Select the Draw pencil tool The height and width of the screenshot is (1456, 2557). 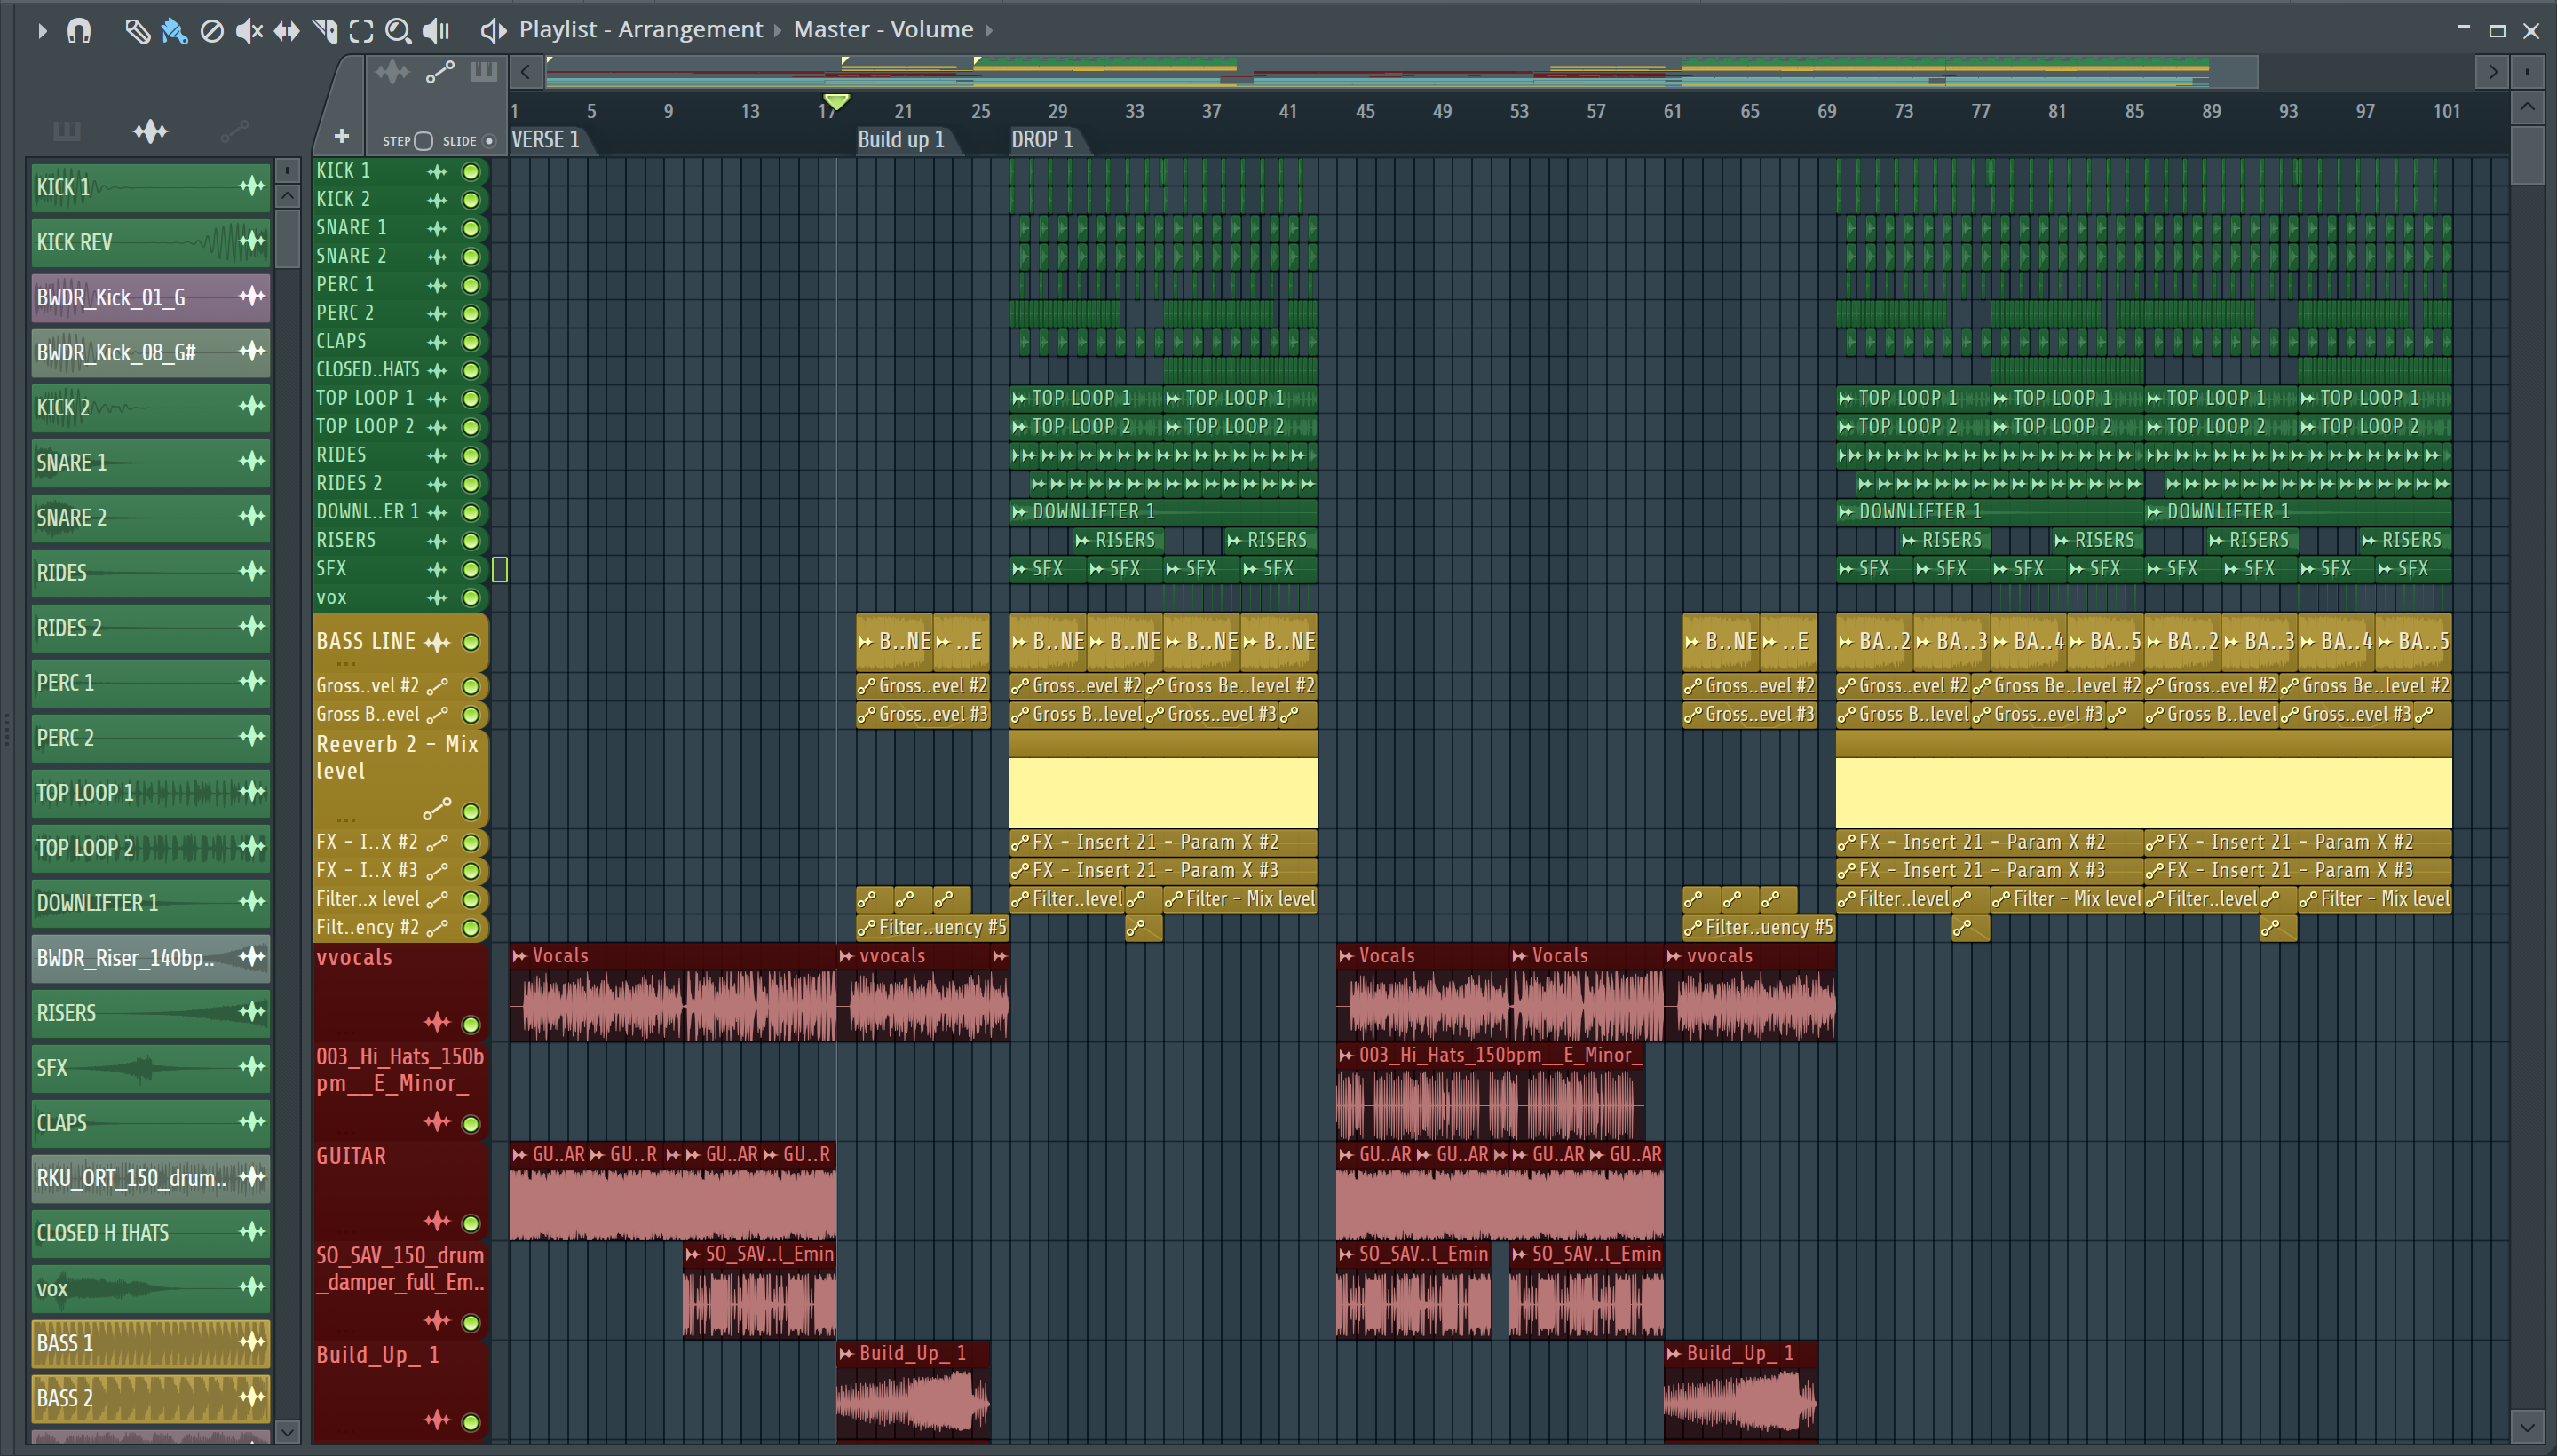(x=137, y=31)
